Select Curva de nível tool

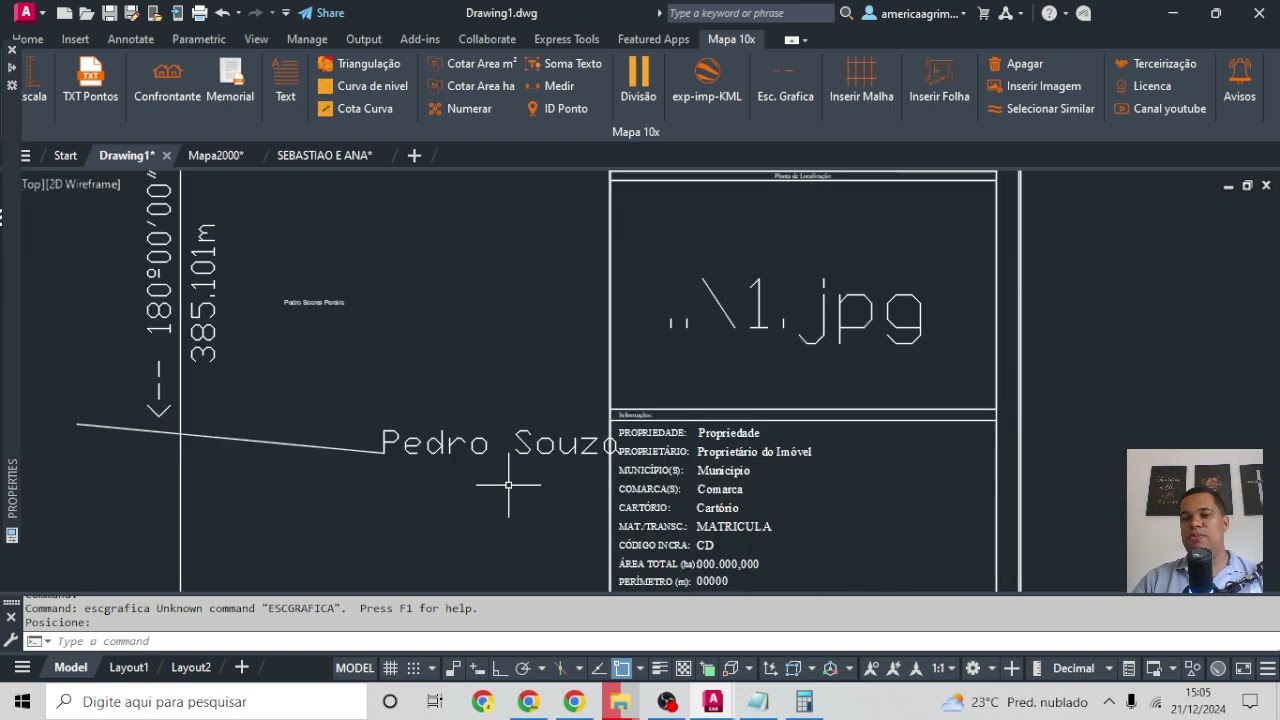pyautogui.click(x=362, y=86)
